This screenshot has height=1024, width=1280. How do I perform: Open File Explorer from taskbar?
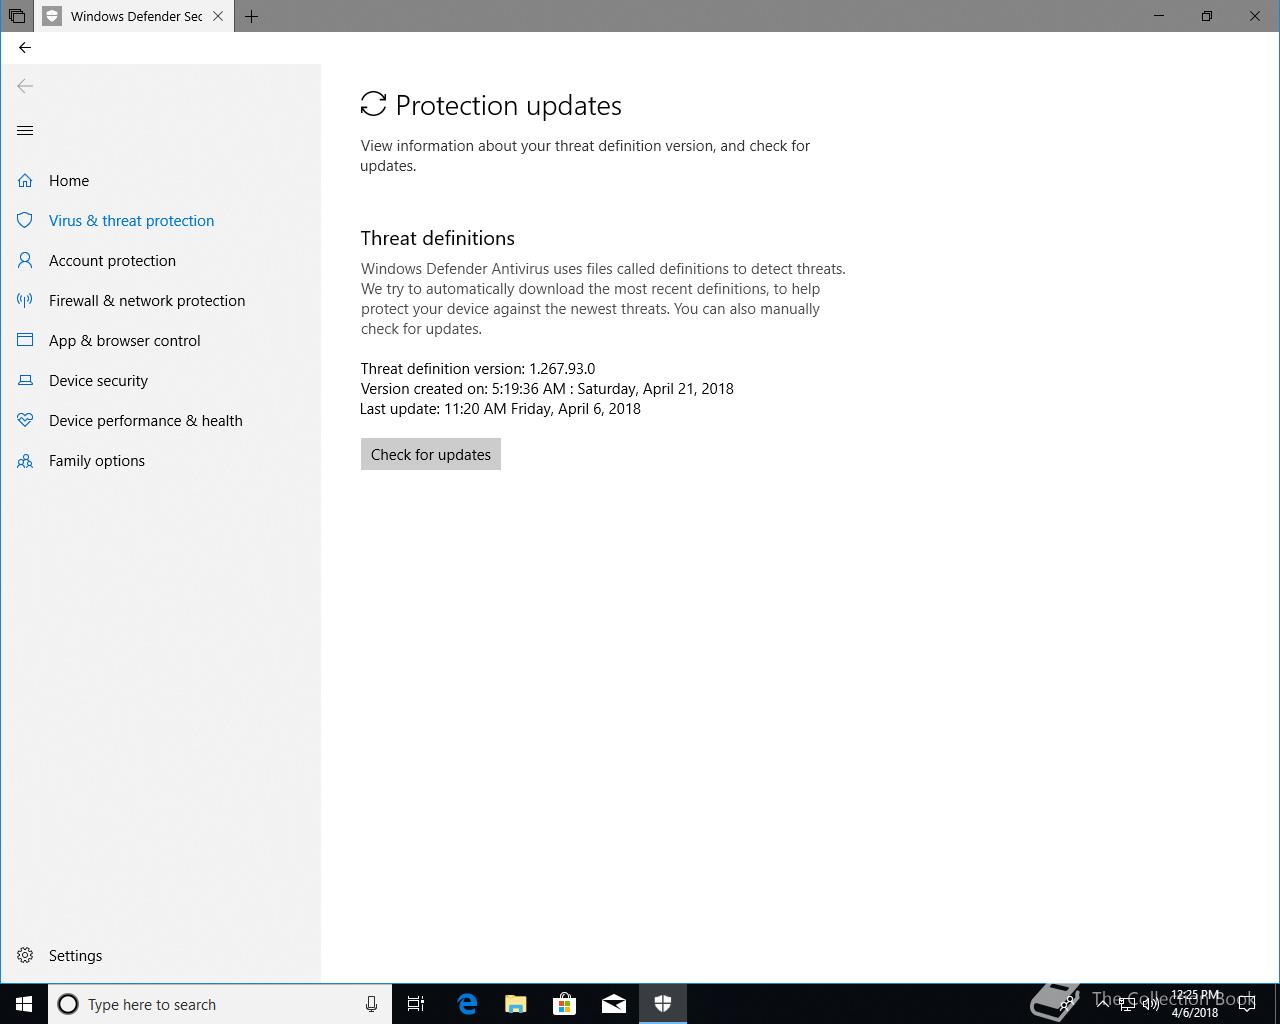coord(516,1004)
